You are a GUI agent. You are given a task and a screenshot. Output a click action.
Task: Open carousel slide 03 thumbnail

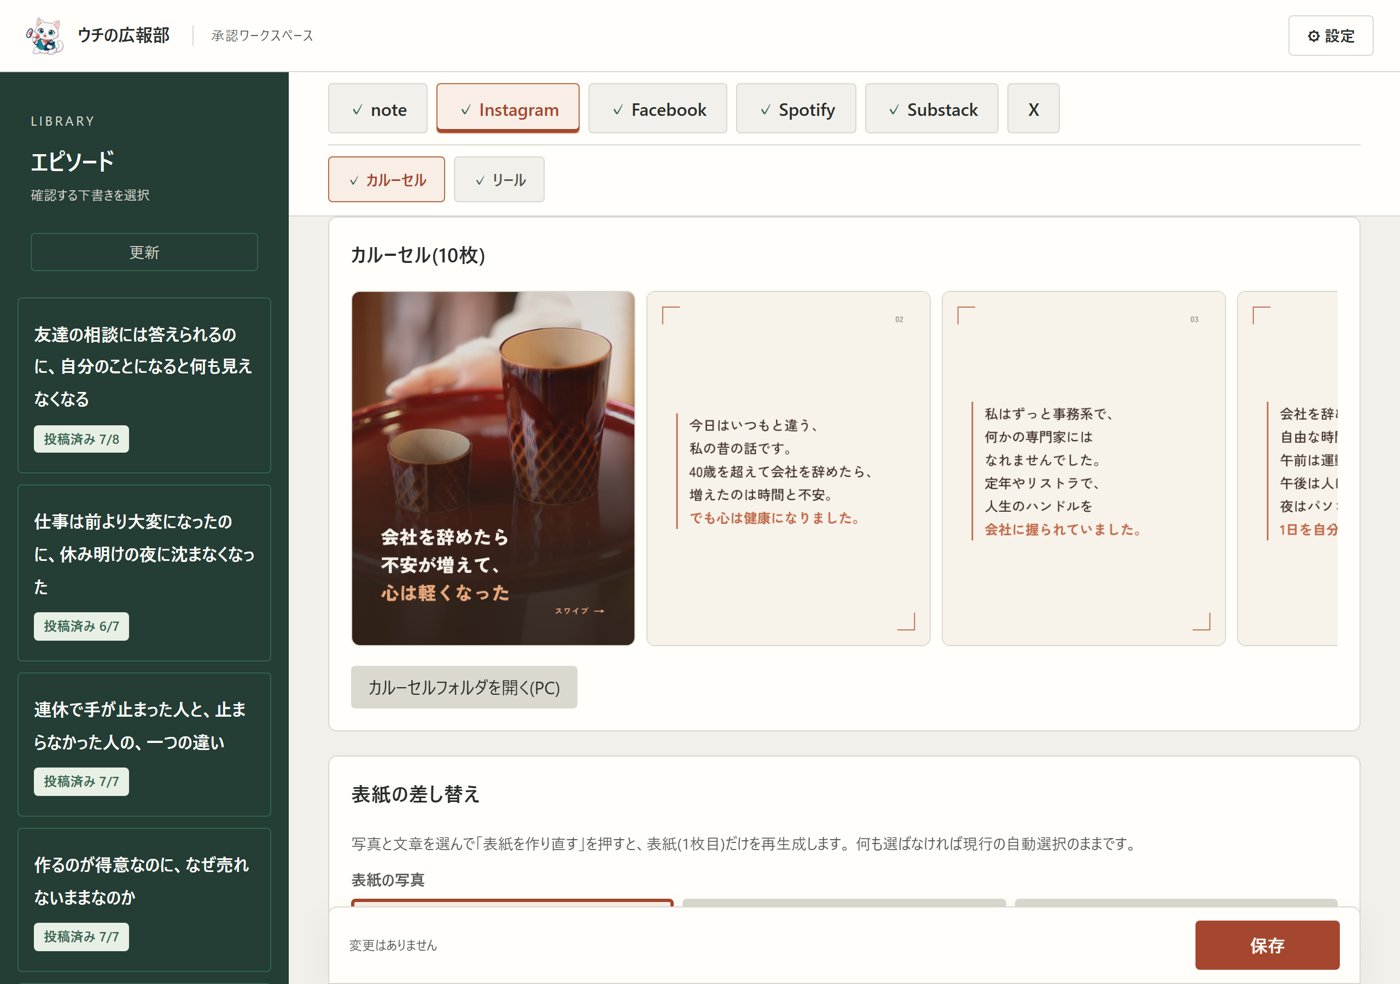[x=1083, y=468]
